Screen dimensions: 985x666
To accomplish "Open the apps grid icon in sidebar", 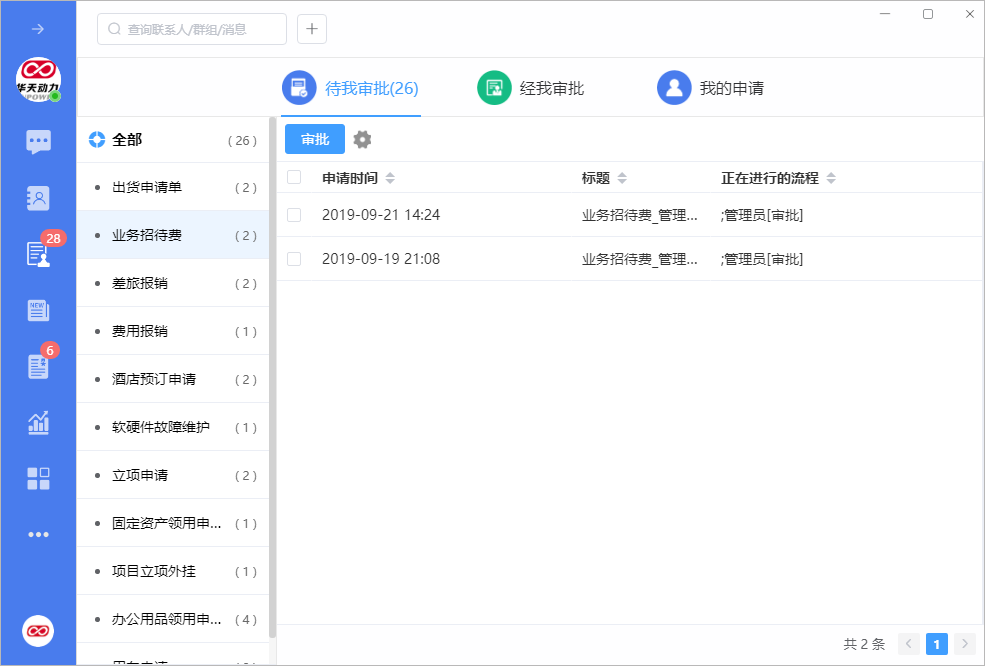I will 38,478.
